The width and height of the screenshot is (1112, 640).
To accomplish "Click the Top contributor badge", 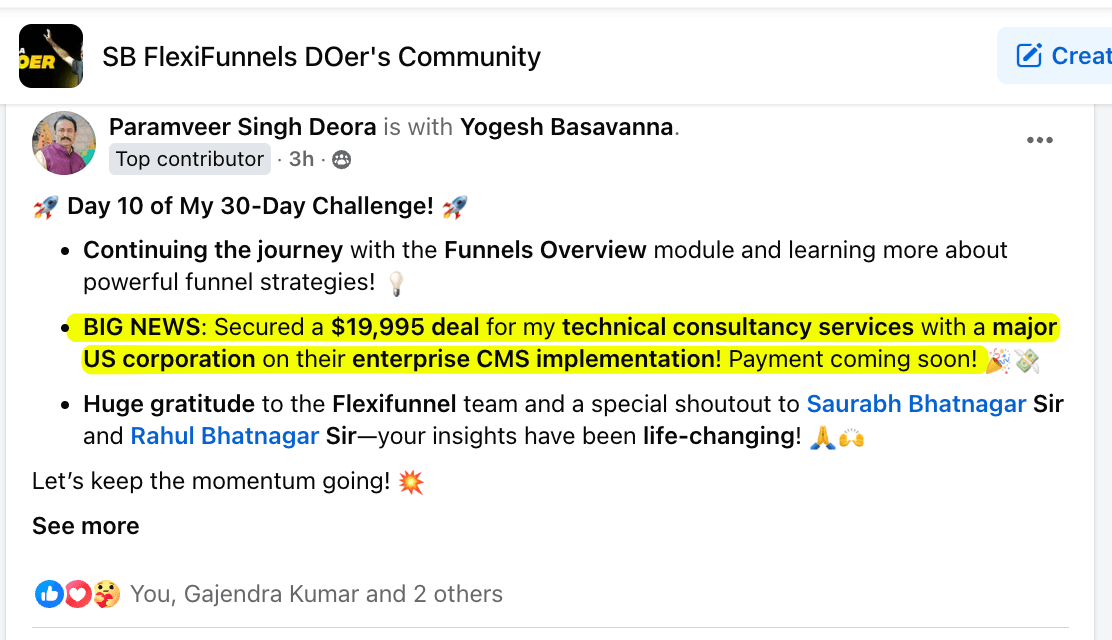I will (189, 159).
